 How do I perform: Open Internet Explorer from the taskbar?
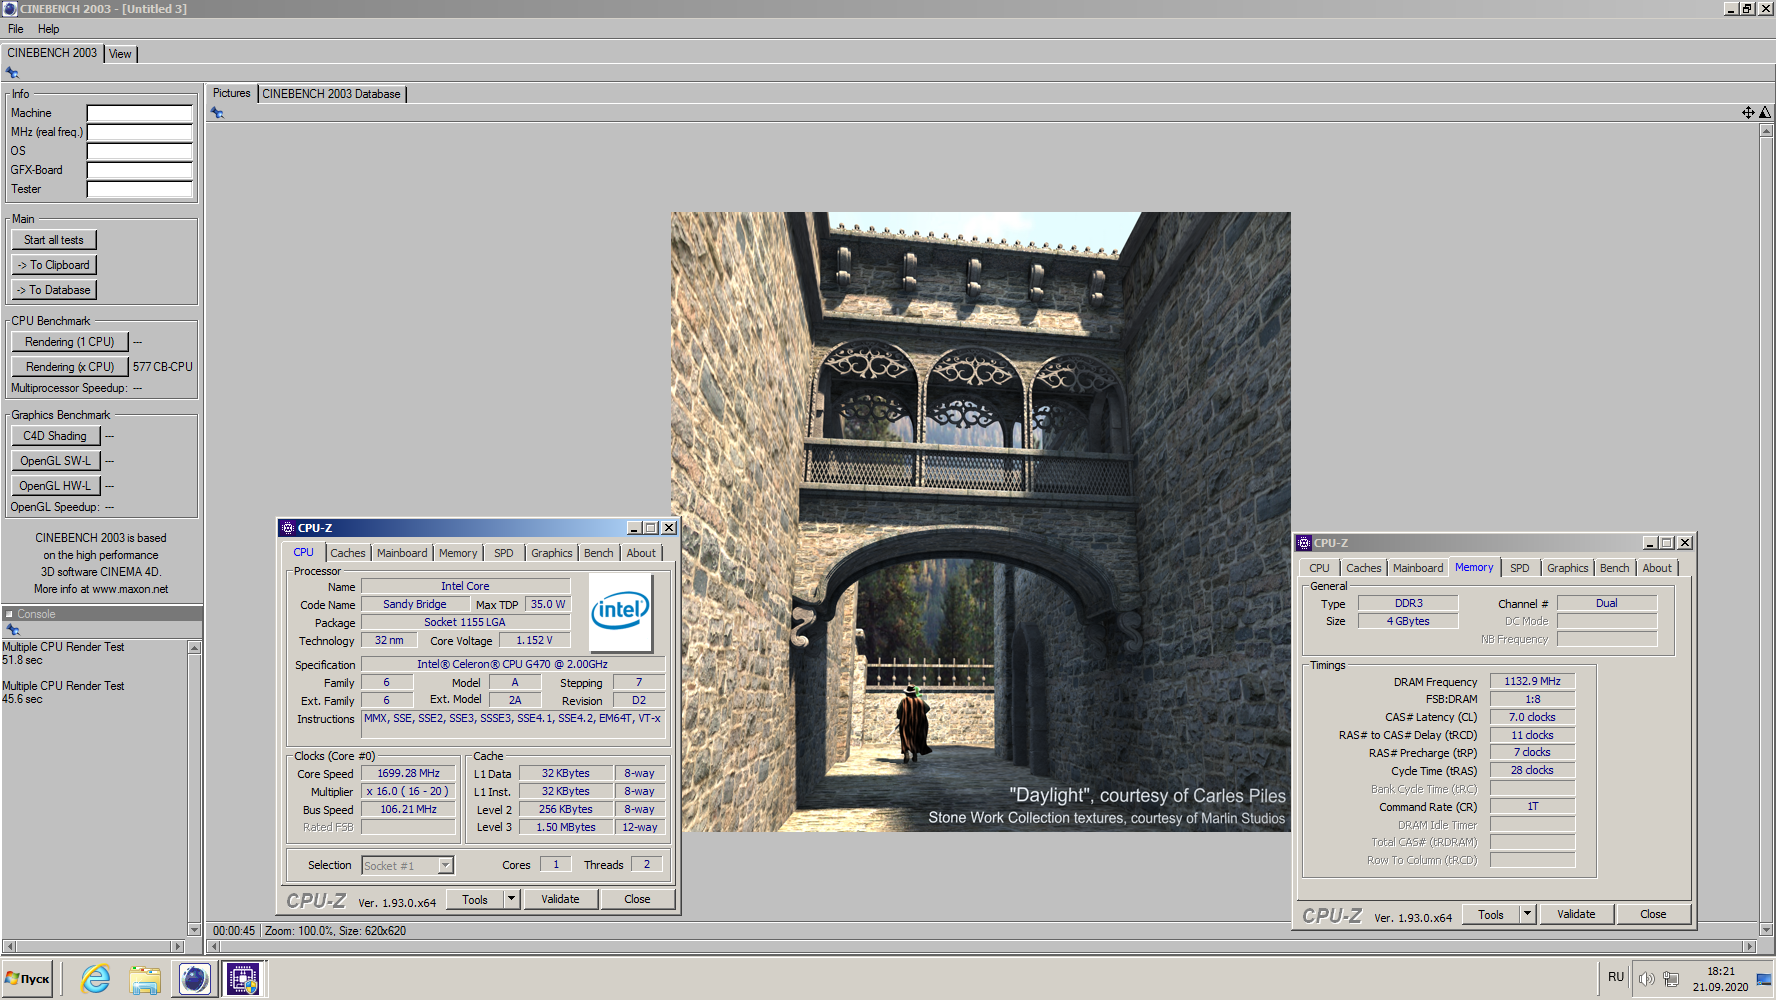pos(96,979)
